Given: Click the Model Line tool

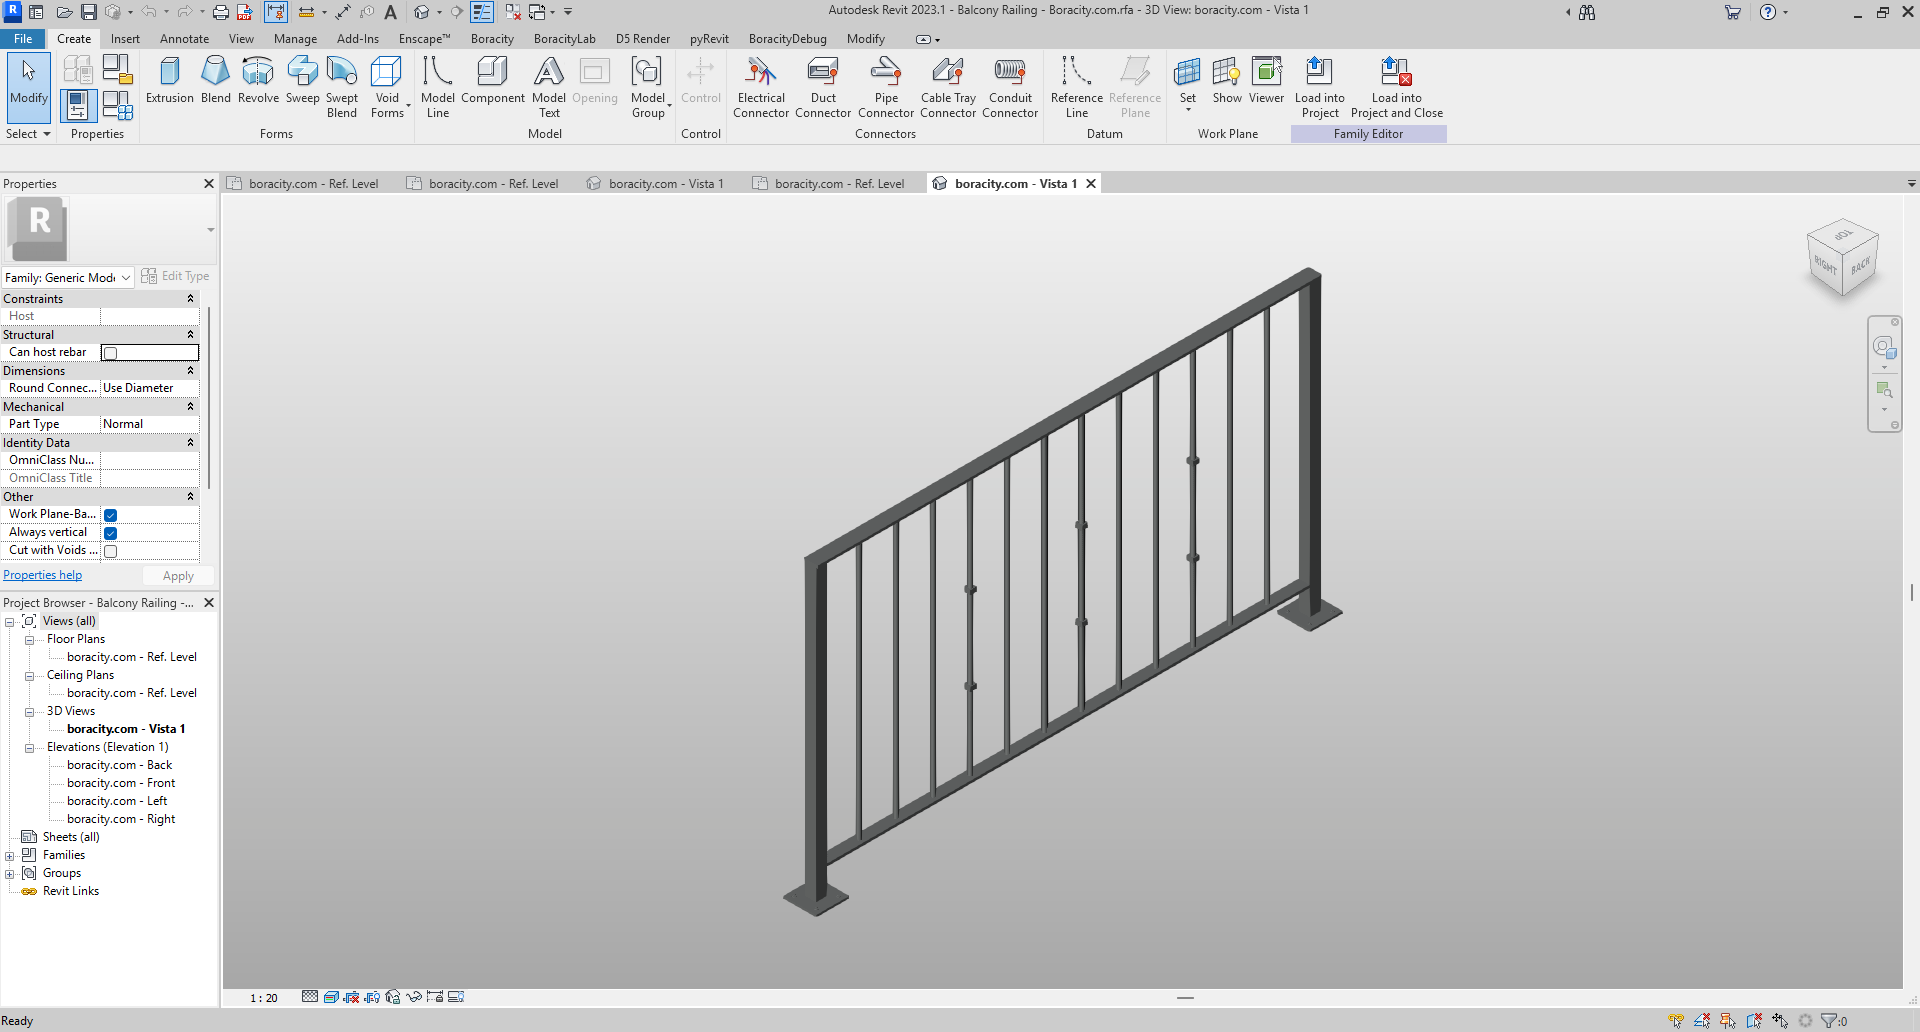Looking at the screenshot, I should point(438,87).
